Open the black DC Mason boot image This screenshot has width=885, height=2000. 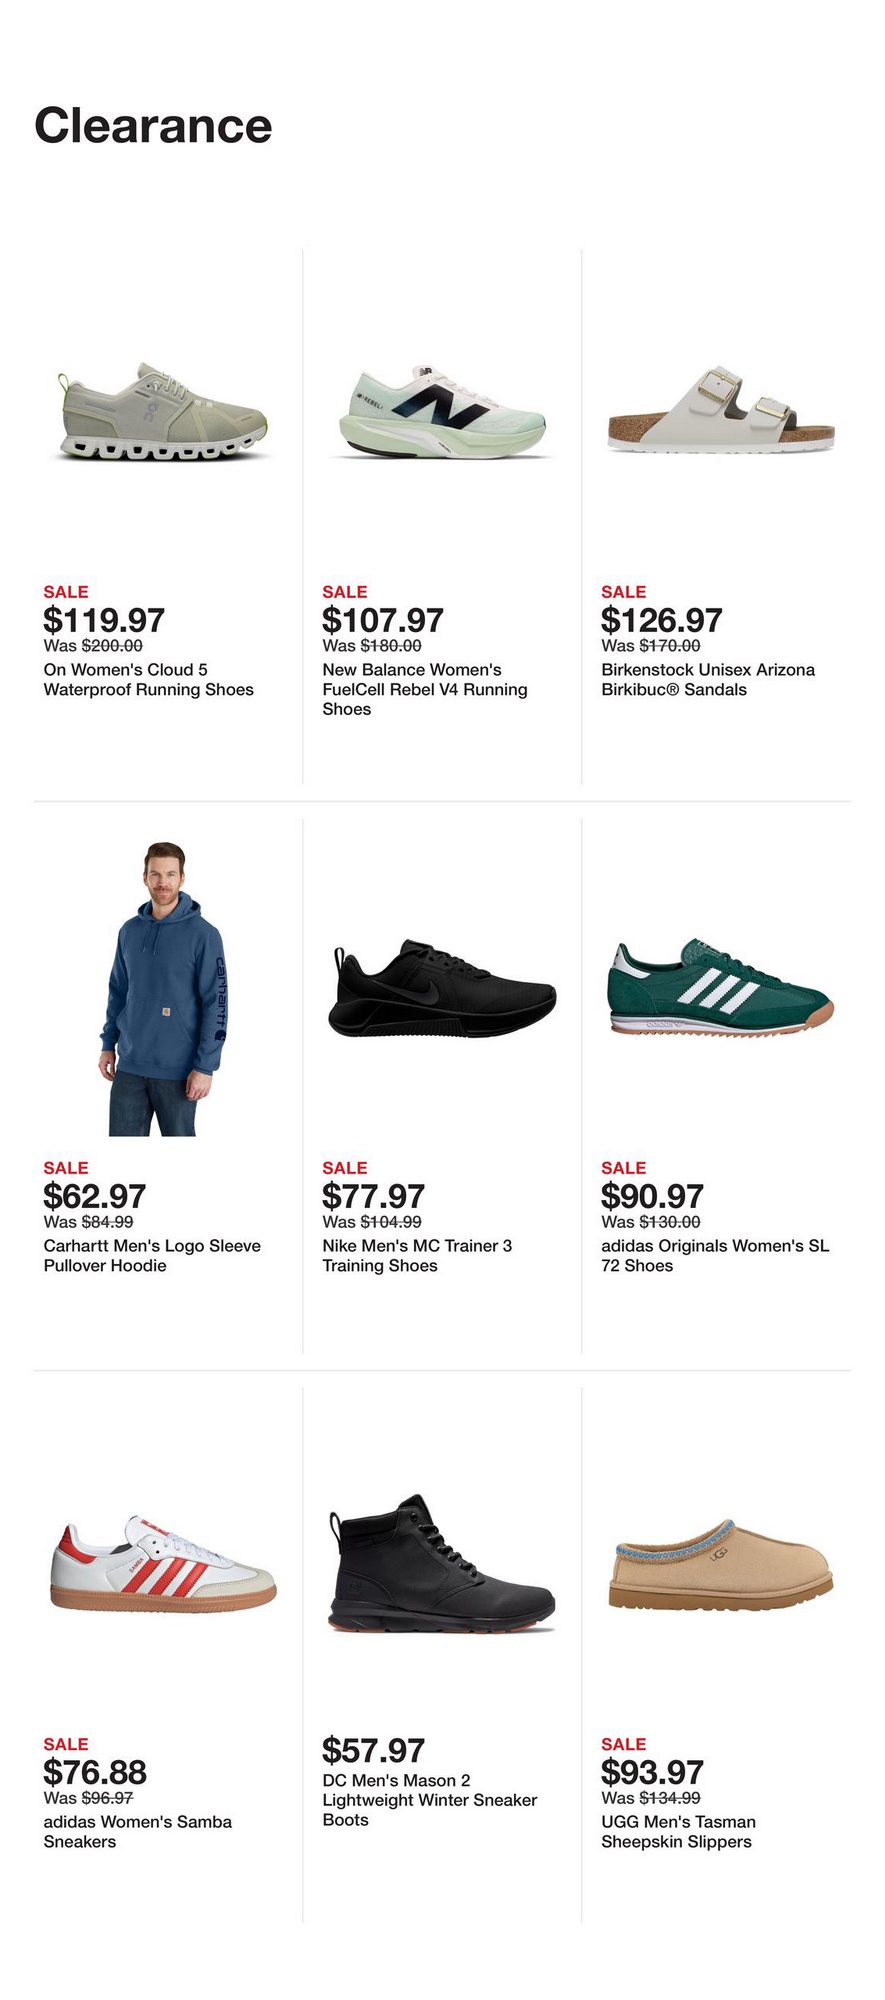441,1564
